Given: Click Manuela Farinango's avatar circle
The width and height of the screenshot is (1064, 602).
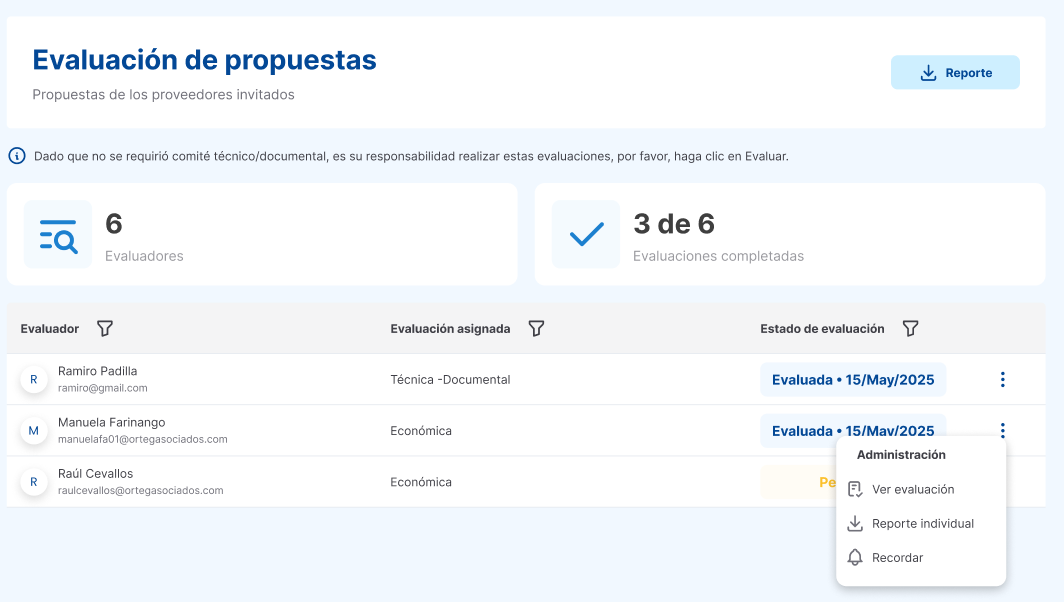Looking at the screenshot, I should coord(33,430).
